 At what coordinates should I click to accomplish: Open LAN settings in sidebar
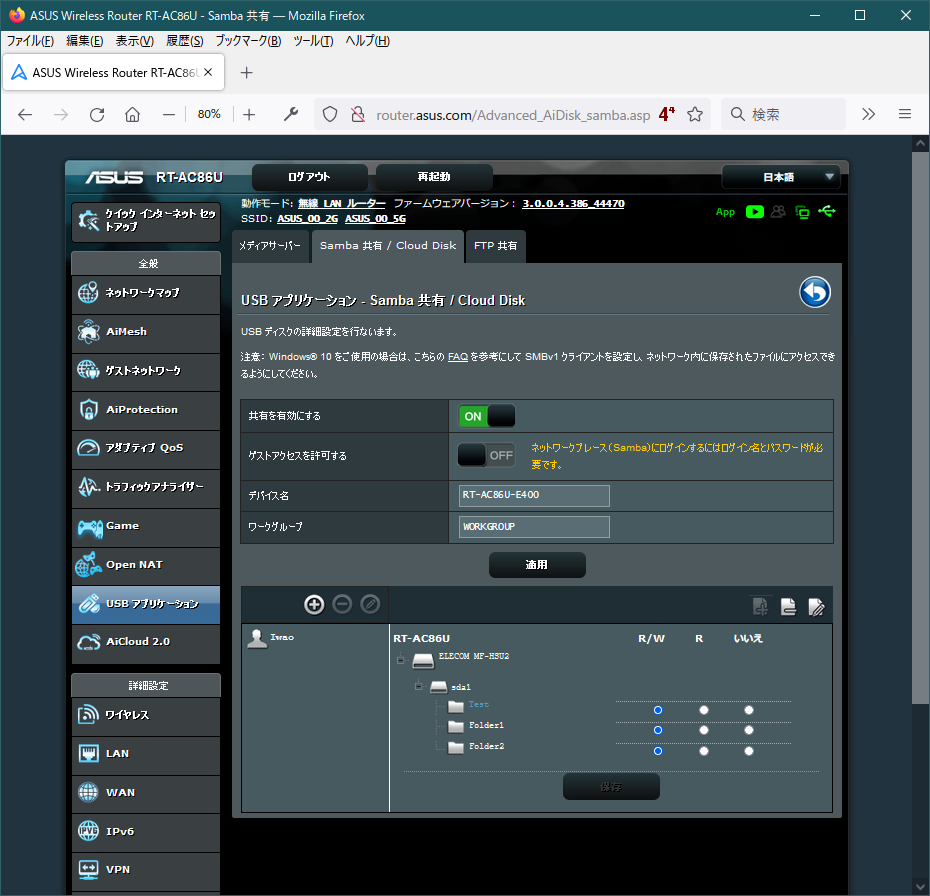tap(146, 754)
